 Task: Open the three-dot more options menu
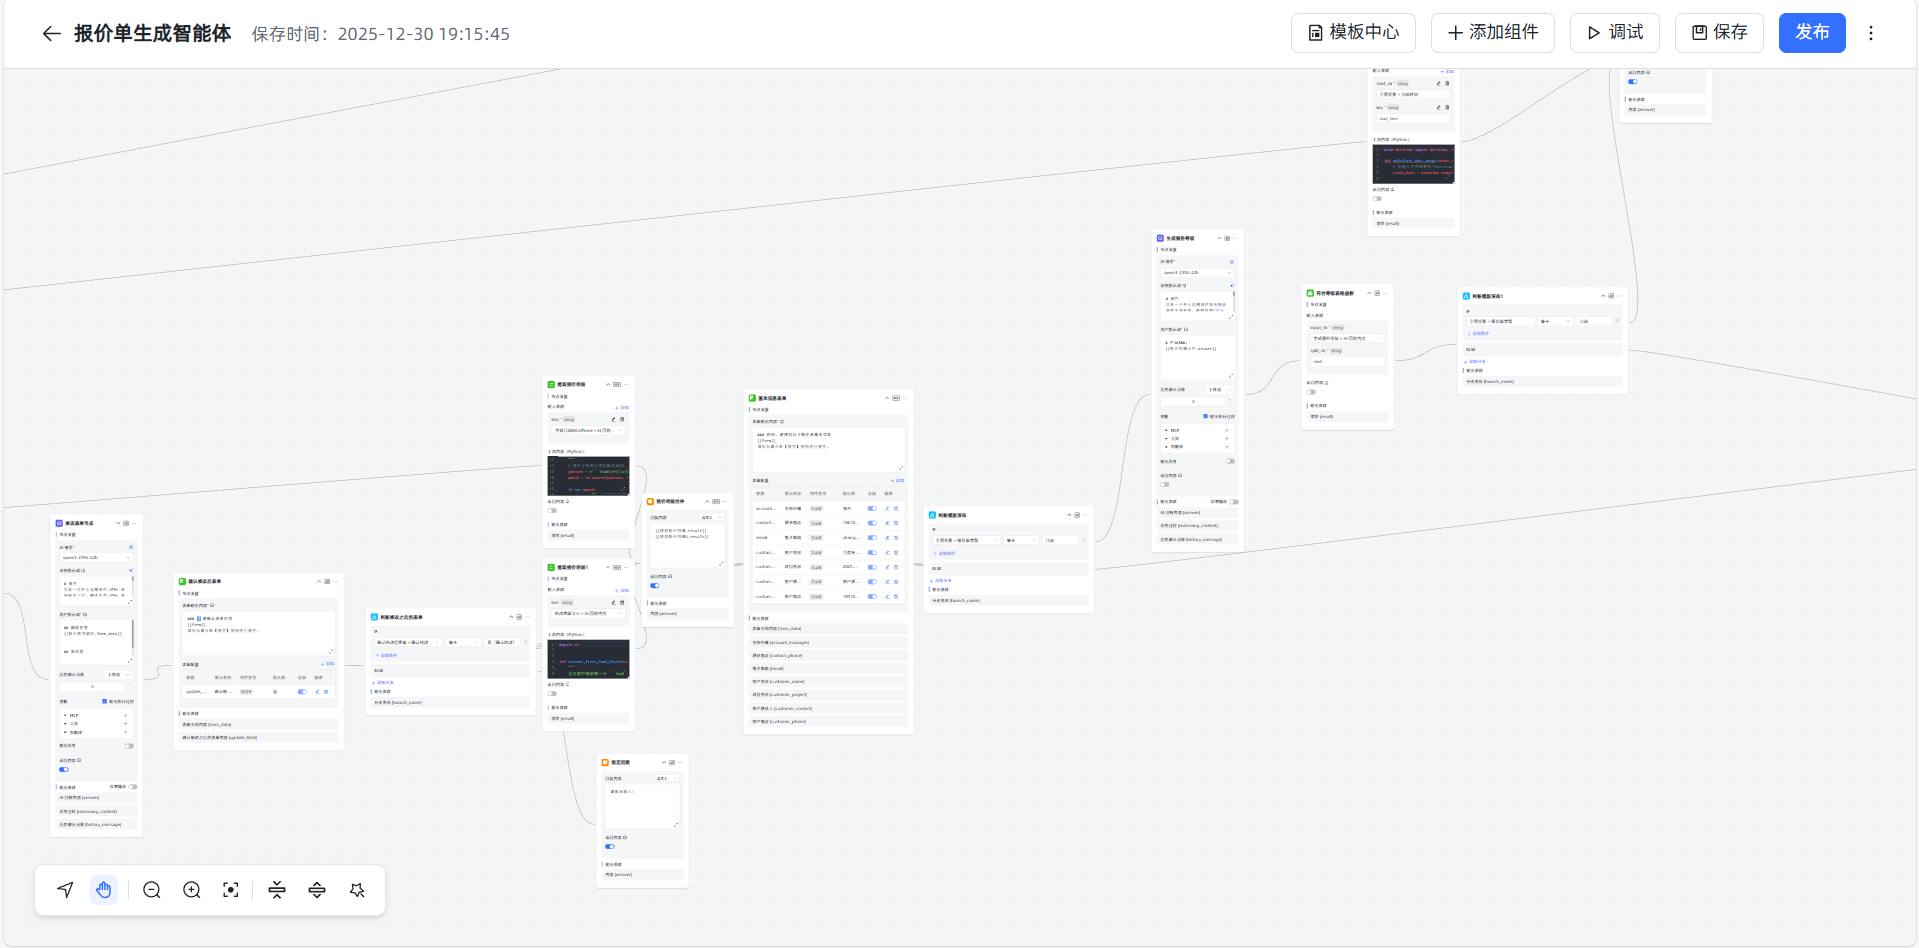click(1871, 33)
